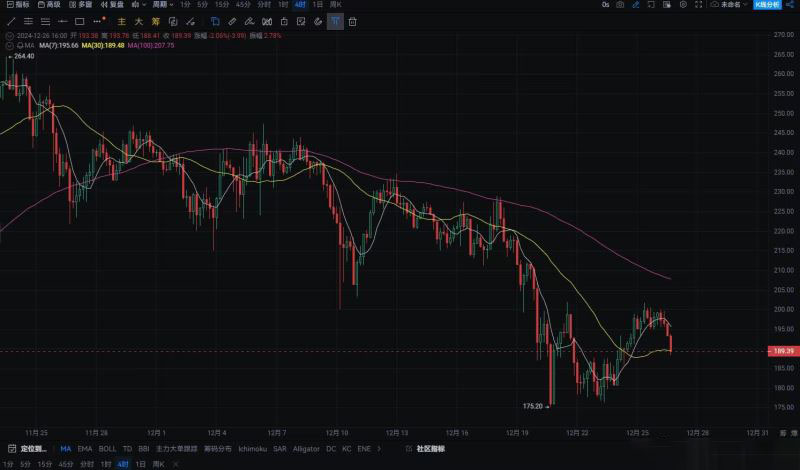Toggle the EMA indicator
800x470 pixels.
(x=85, y=449)
